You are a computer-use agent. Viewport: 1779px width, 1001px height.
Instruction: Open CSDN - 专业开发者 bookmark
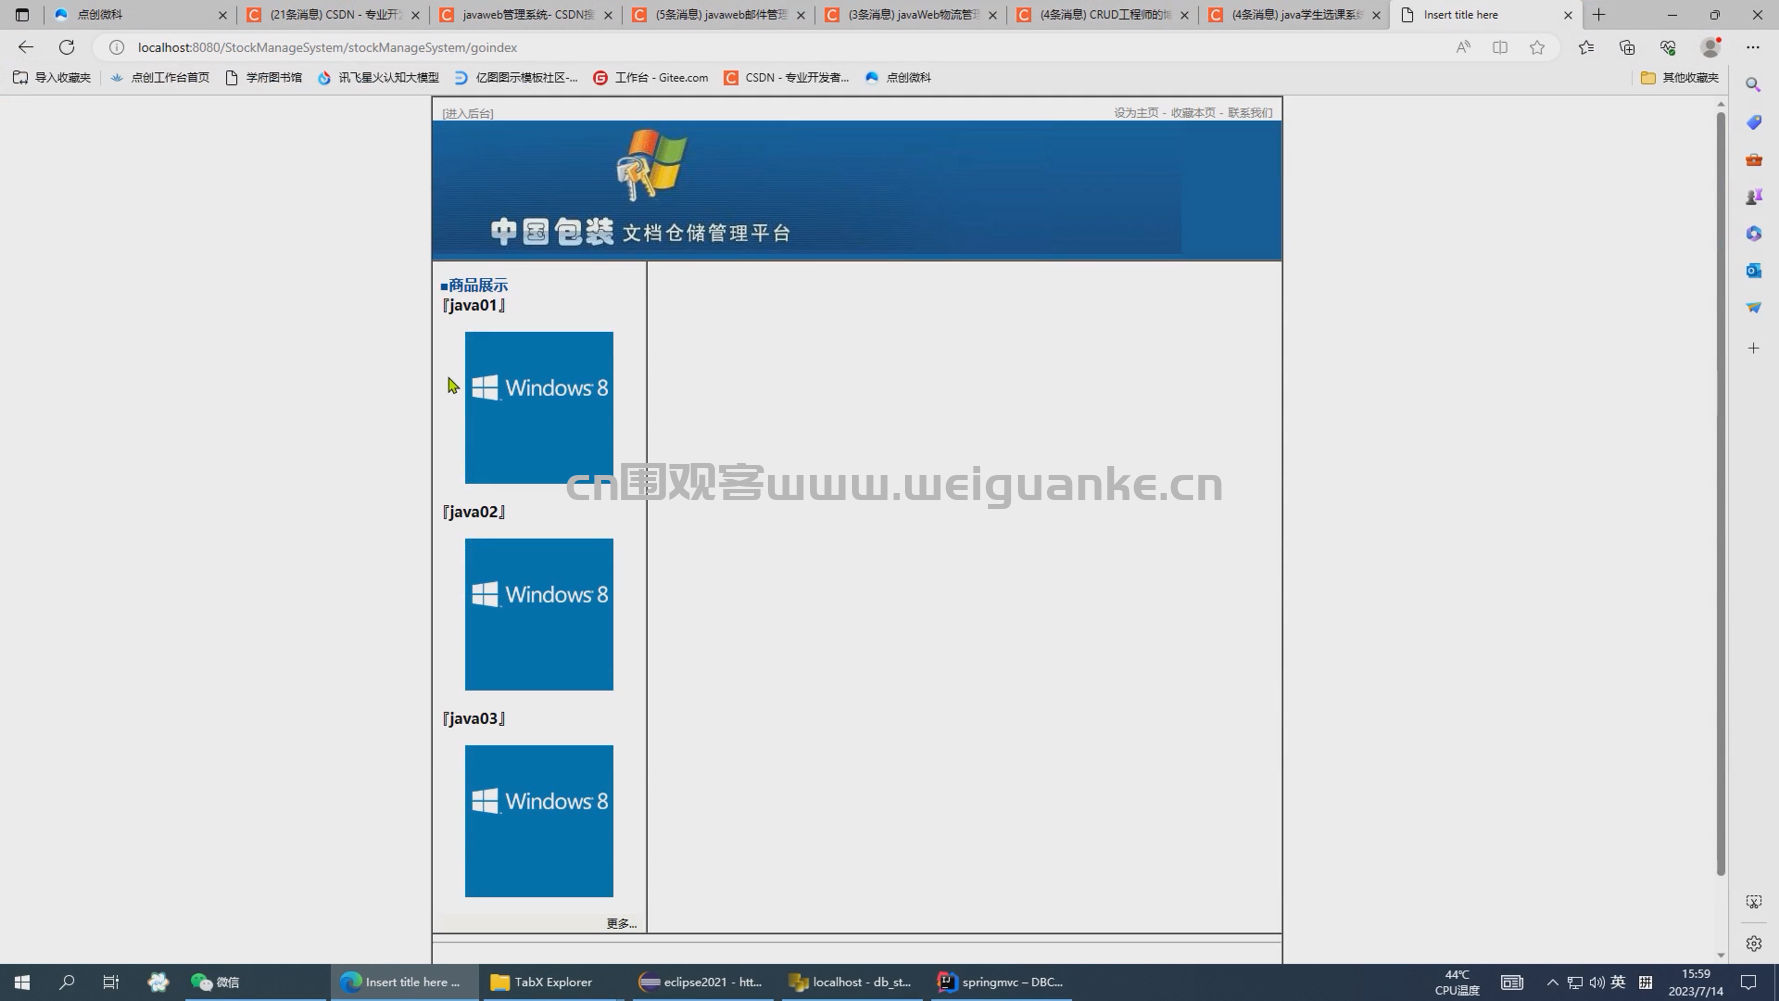[786, 77]
